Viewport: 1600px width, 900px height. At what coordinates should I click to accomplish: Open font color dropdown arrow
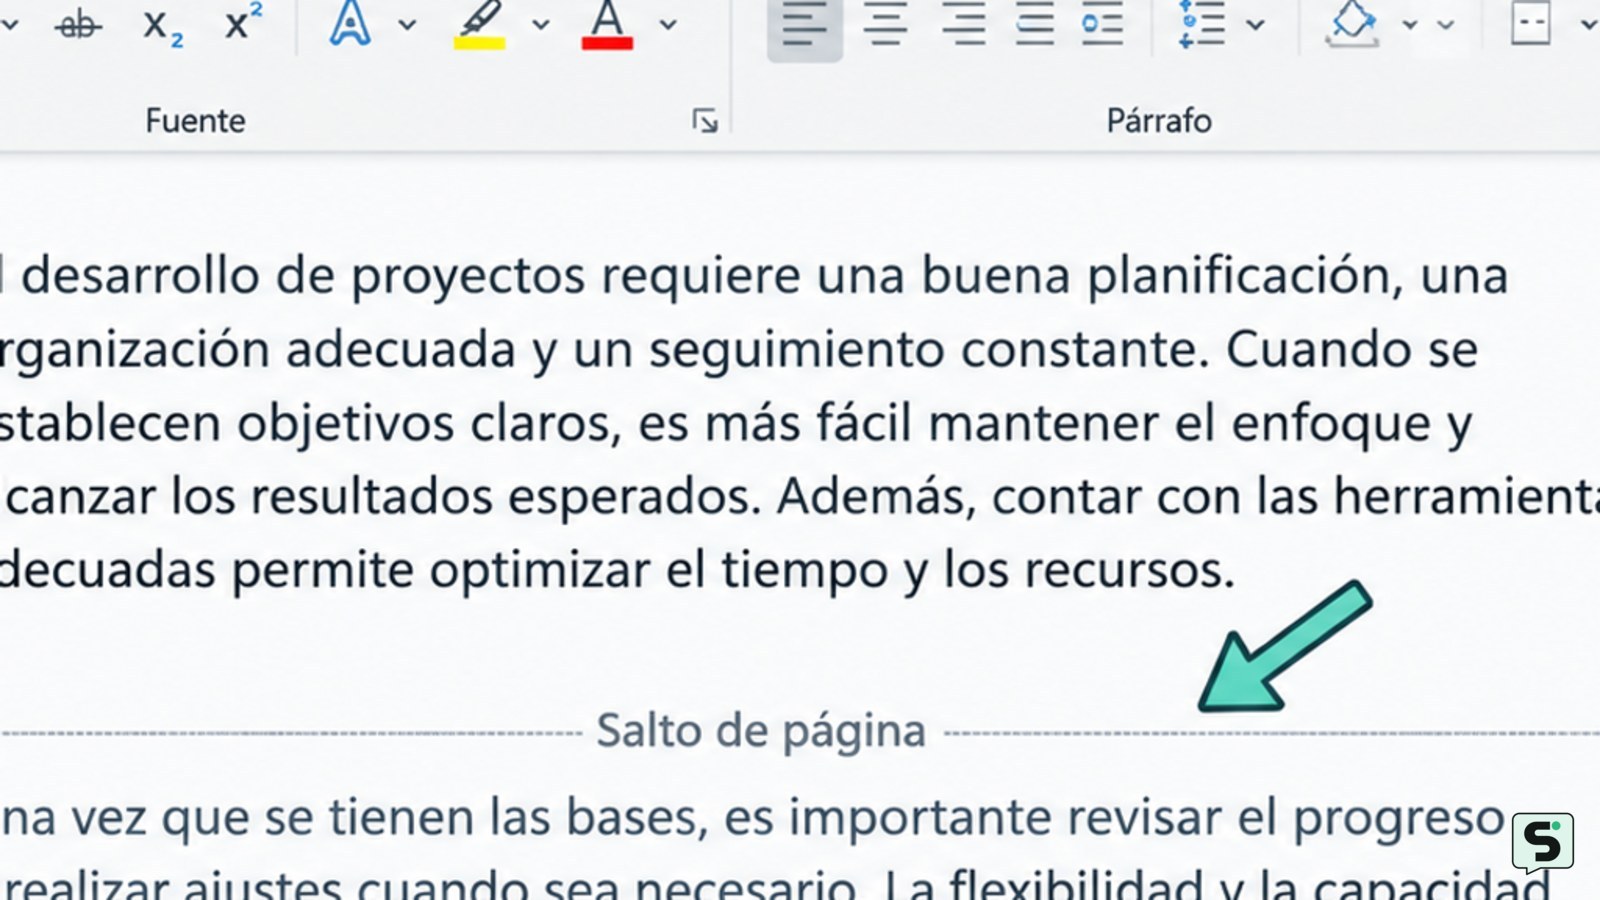click(x=668, y=24)
